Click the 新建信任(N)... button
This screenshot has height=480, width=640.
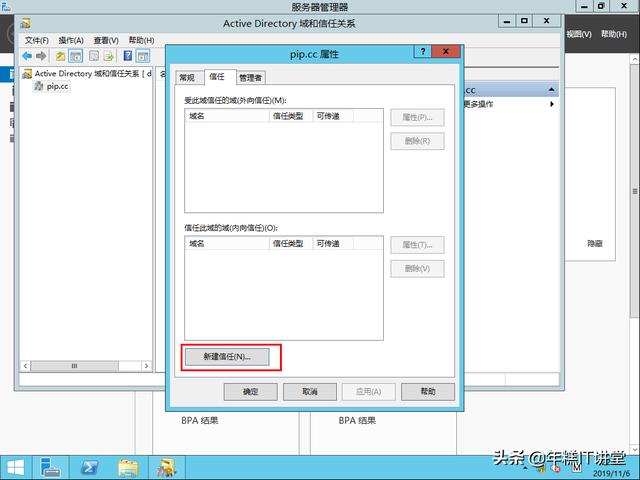[227, 357]
